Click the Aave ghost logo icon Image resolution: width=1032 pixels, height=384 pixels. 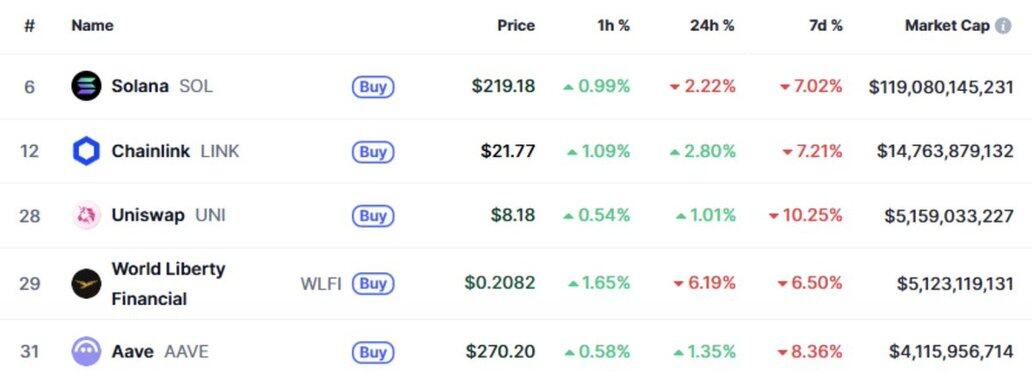click(86, 351)
